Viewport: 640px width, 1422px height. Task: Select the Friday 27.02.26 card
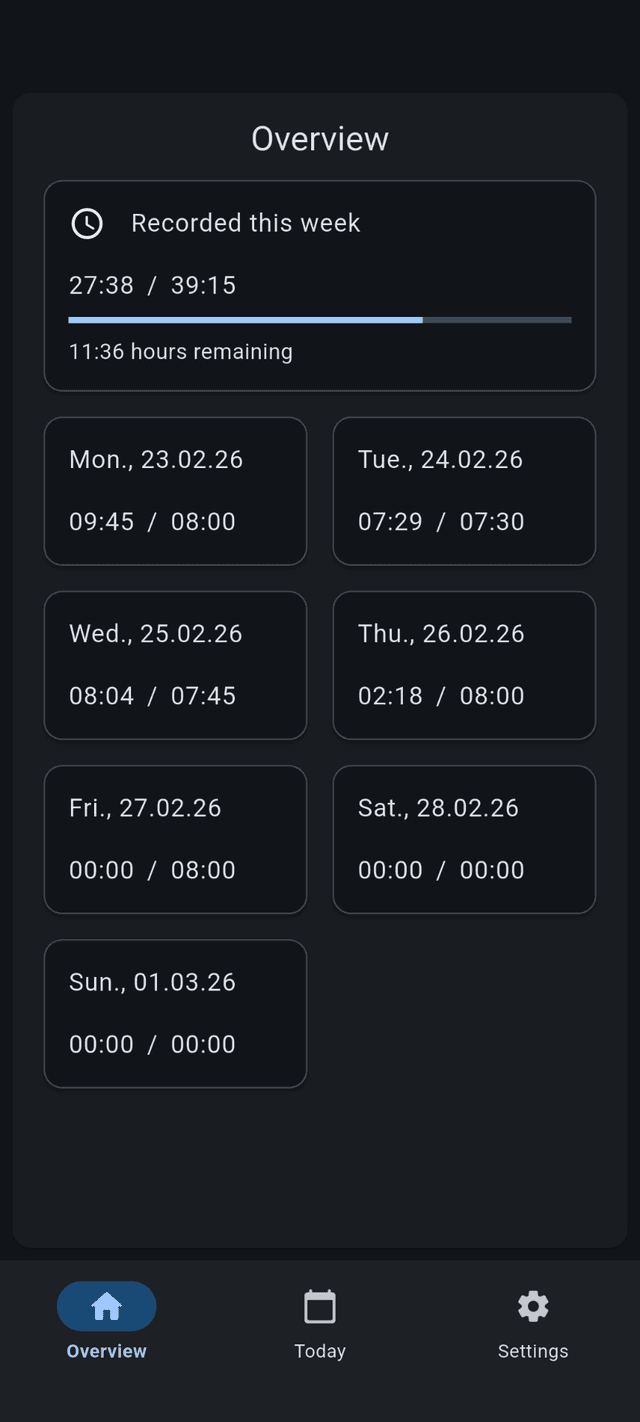pos(175,839)
